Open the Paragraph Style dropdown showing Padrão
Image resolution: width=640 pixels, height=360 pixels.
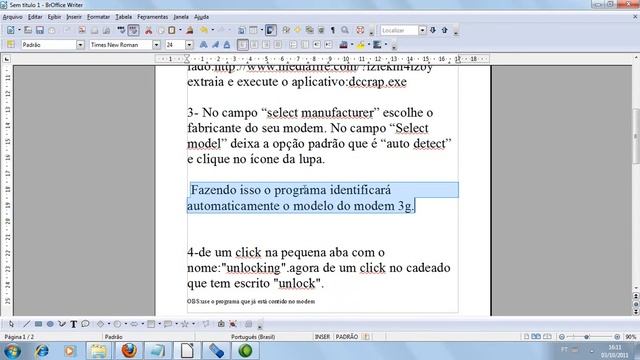click(80, 44)
